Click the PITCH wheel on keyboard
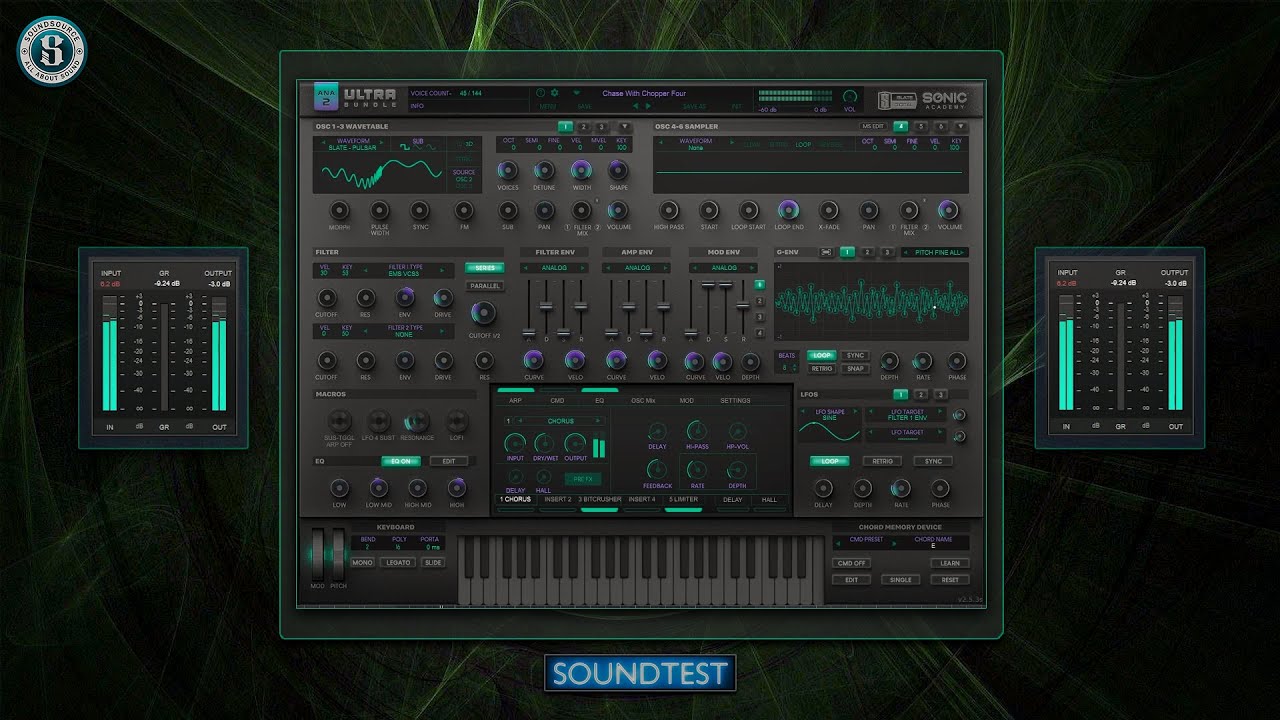The image size is (1280, 720). 338,552
